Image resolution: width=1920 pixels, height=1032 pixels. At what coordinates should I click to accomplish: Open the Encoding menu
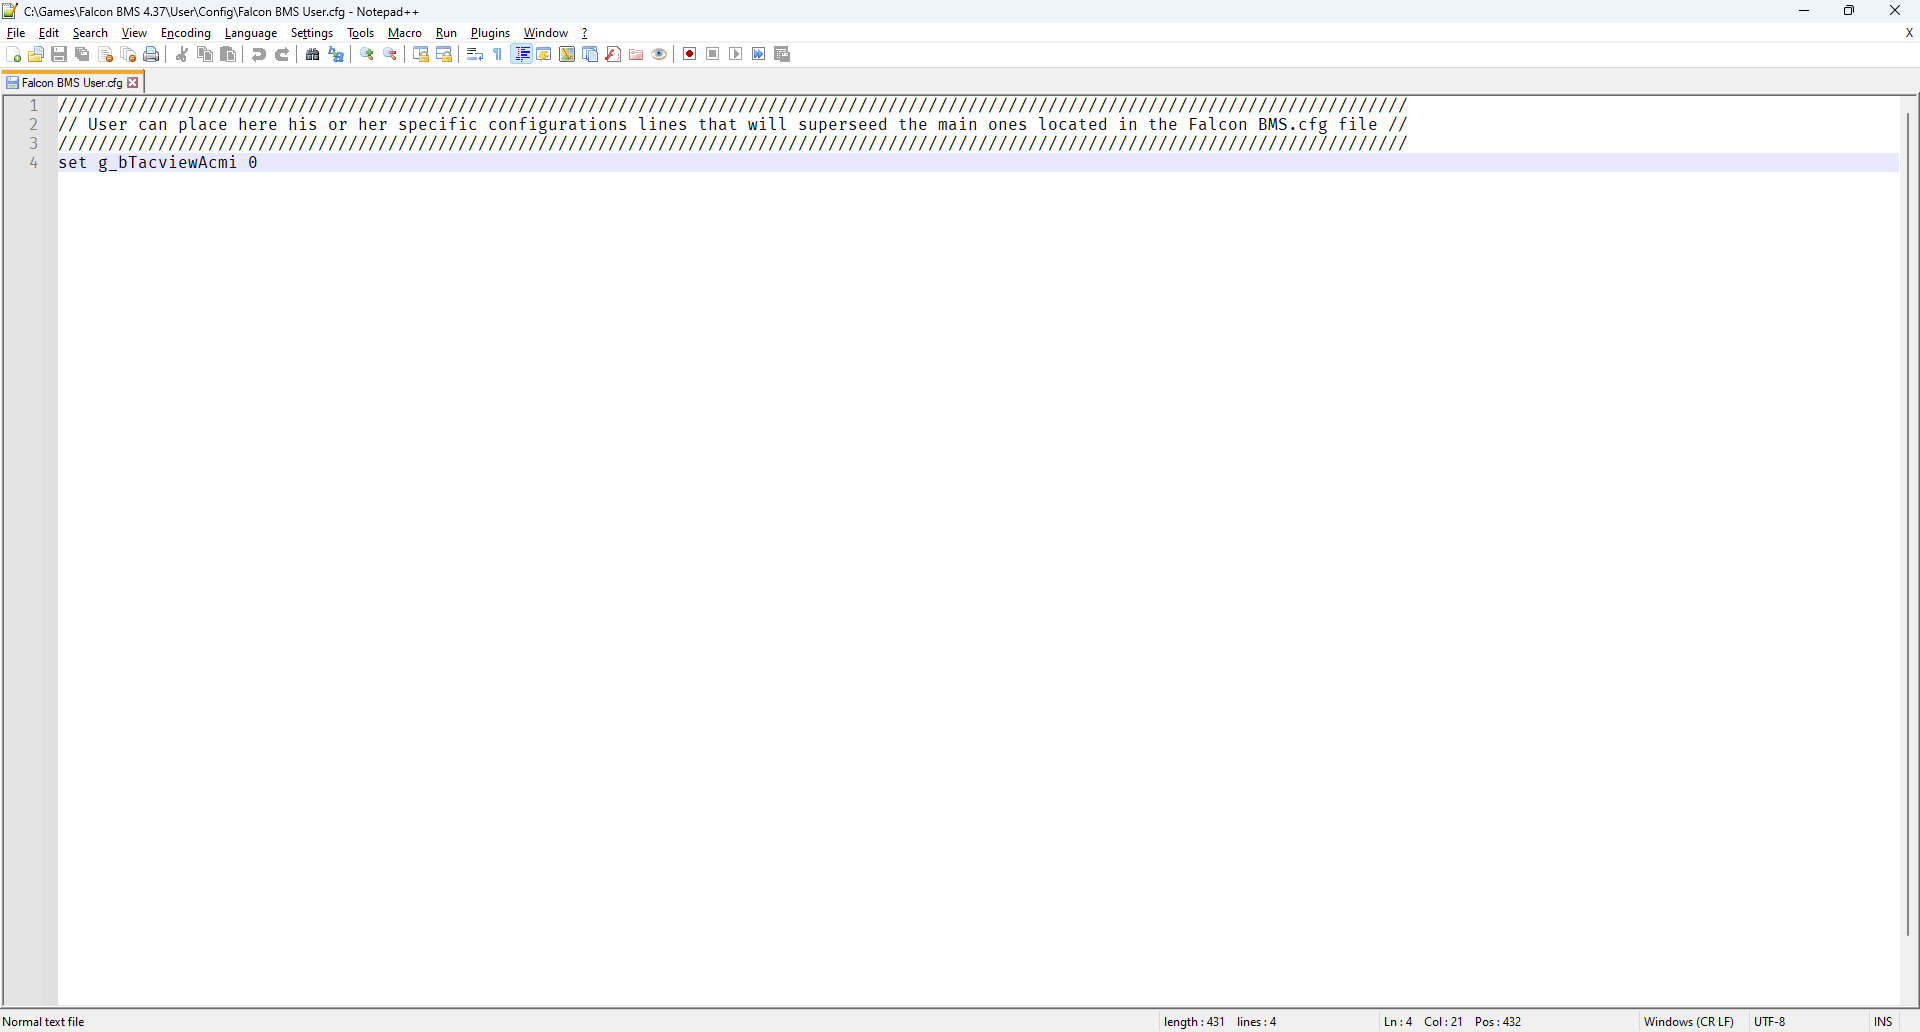(186, 33)
